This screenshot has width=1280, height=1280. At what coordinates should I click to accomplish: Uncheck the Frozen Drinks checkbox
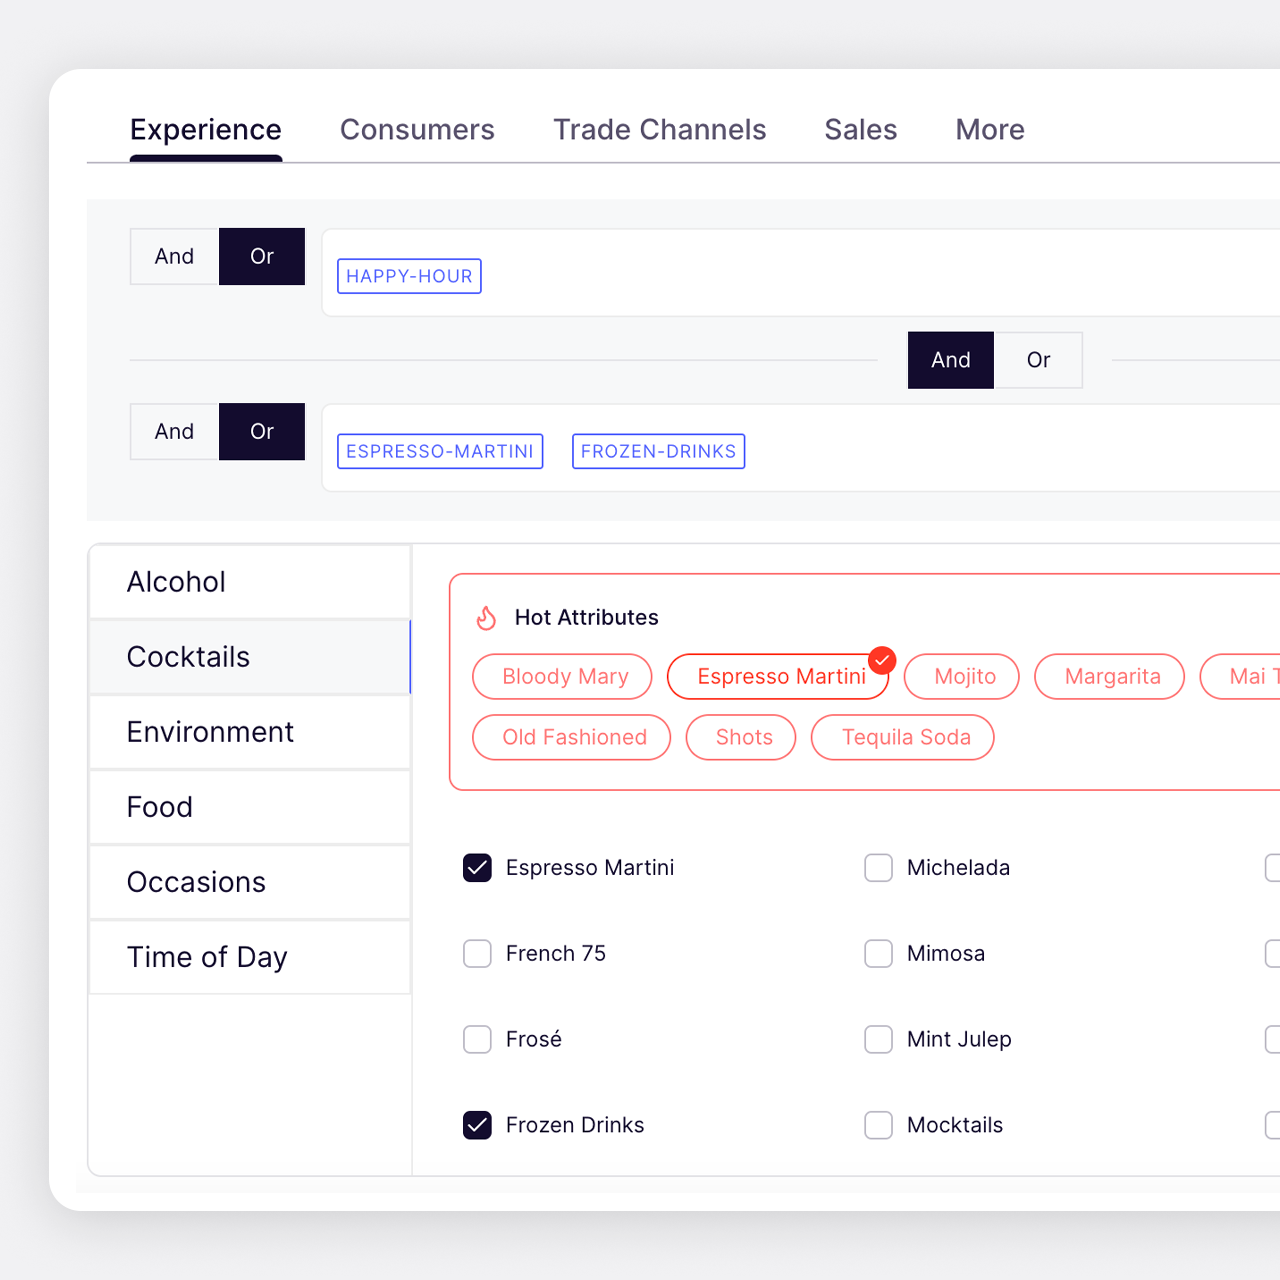coord(478,1126)
